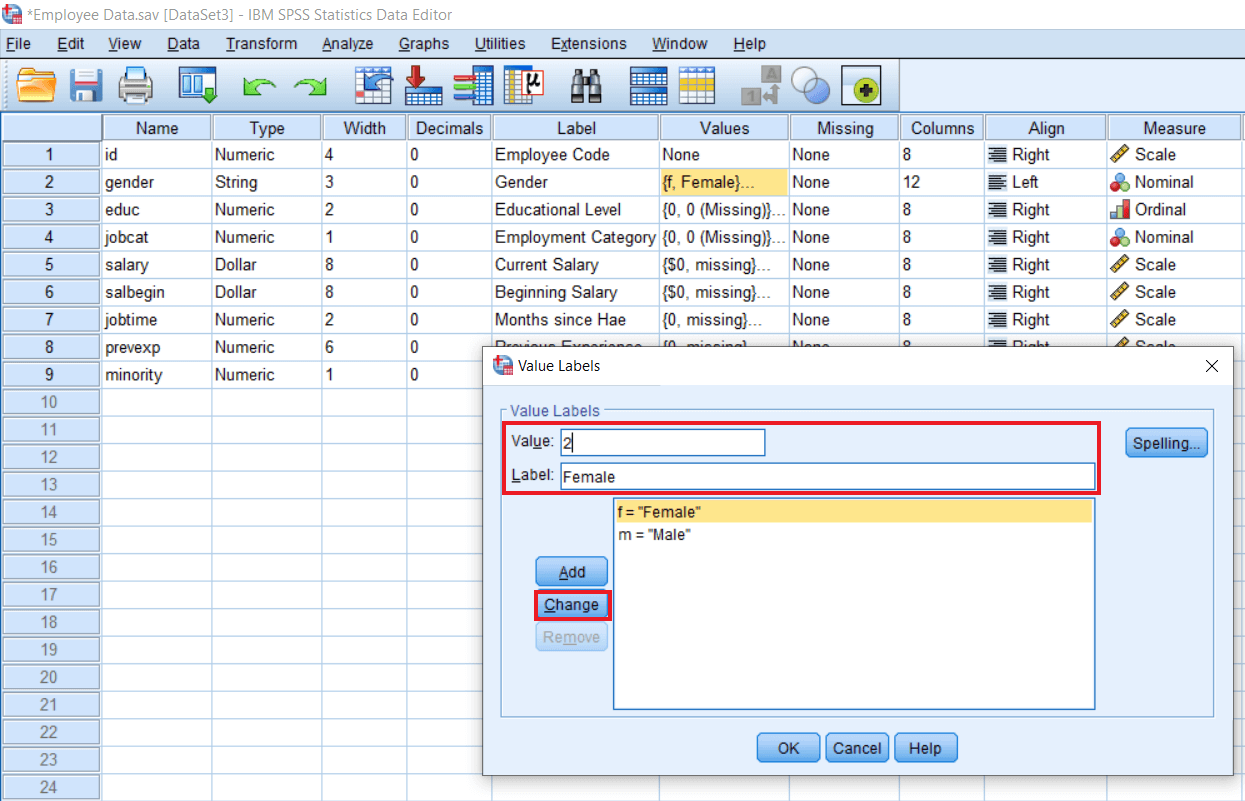Image resolution: width=1245 pixels, height=801 pixels.
Task: Open the Analyze menu
Action: point(347,44)
